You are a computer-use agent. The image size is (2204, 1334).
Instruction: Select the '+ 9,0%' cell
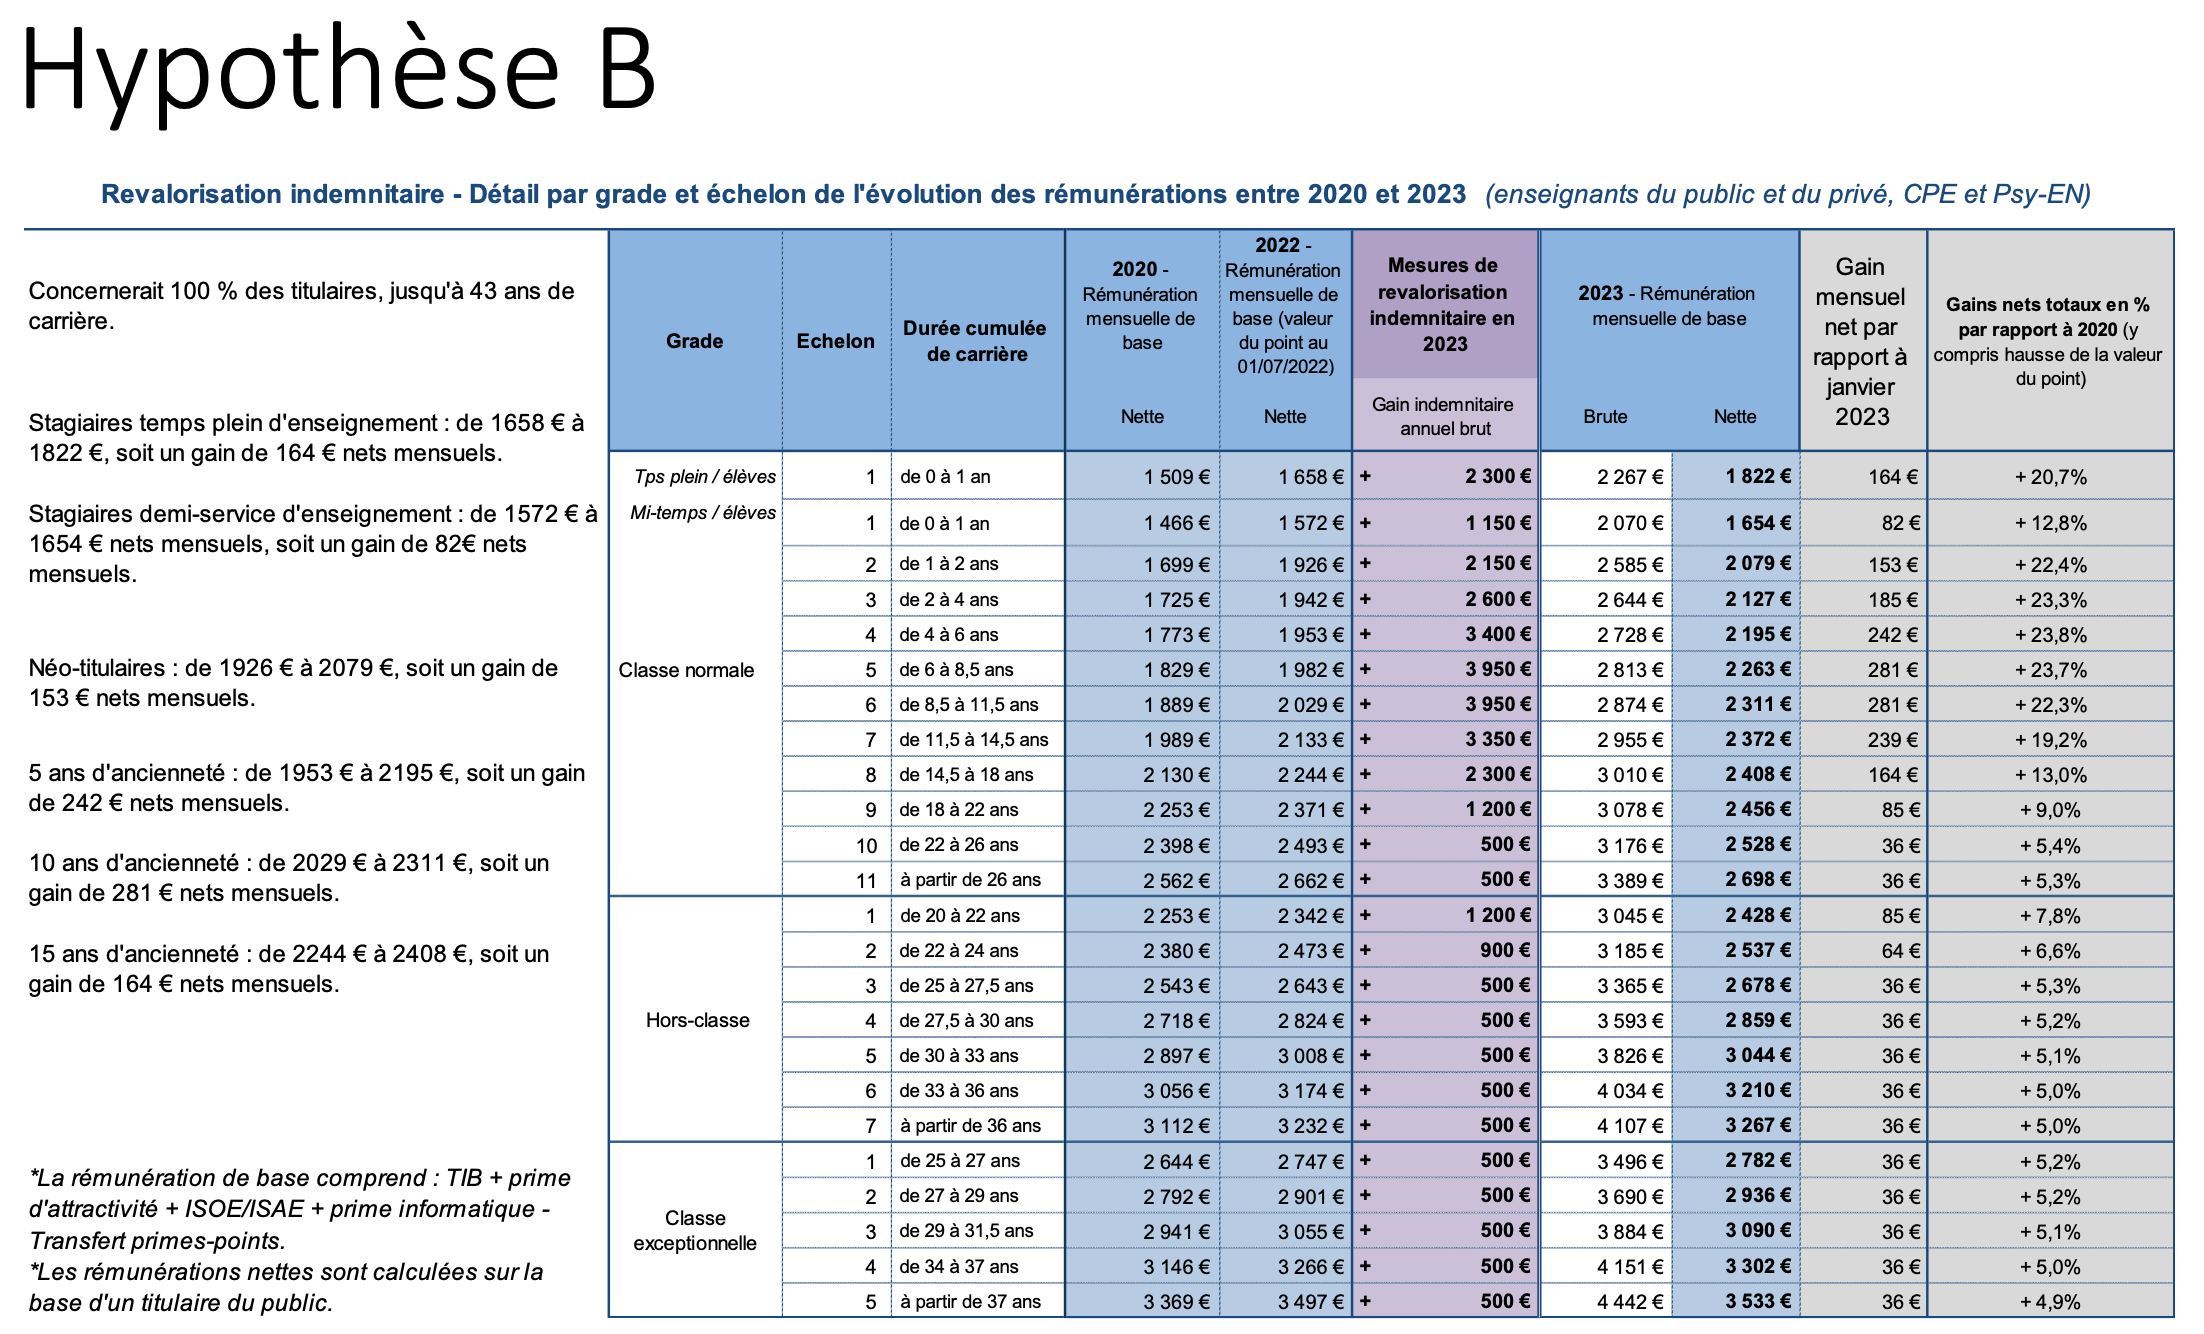pyautogui.click(x=2051, y=810)
